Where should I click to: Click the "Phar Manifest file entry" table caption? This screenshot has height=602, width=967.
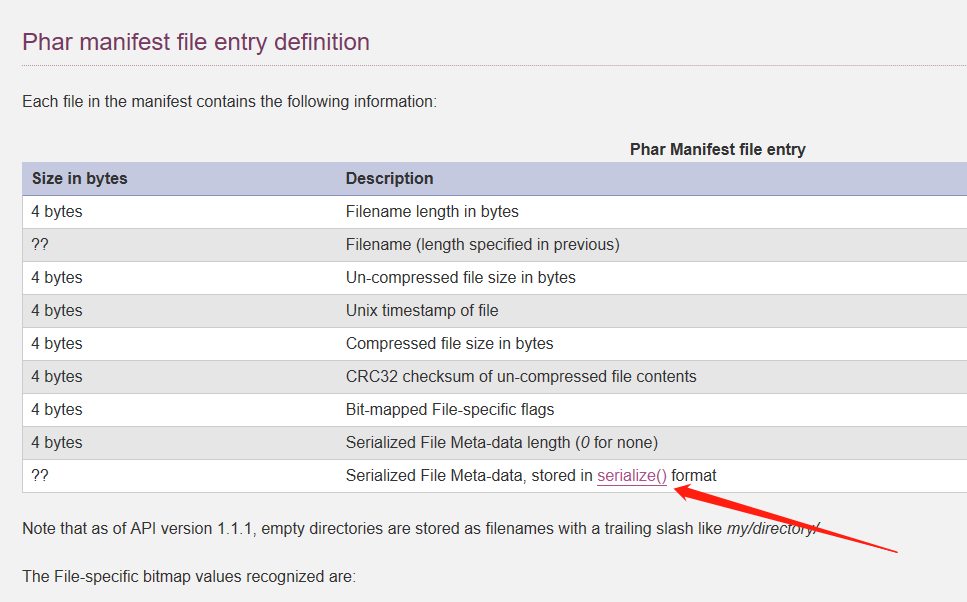(x=717, y=149)
